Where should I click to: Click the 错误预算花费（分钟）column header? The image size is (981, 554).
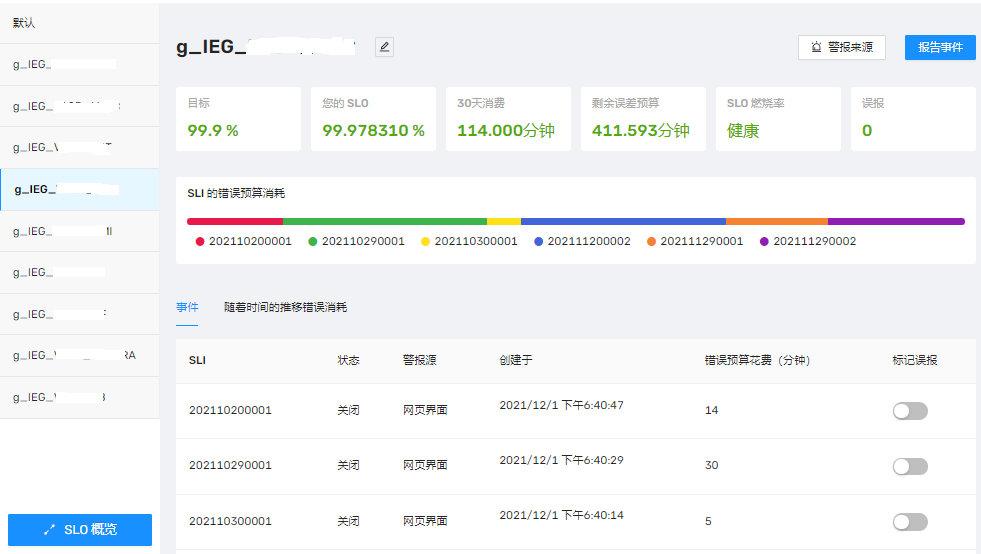click(758, 361)
